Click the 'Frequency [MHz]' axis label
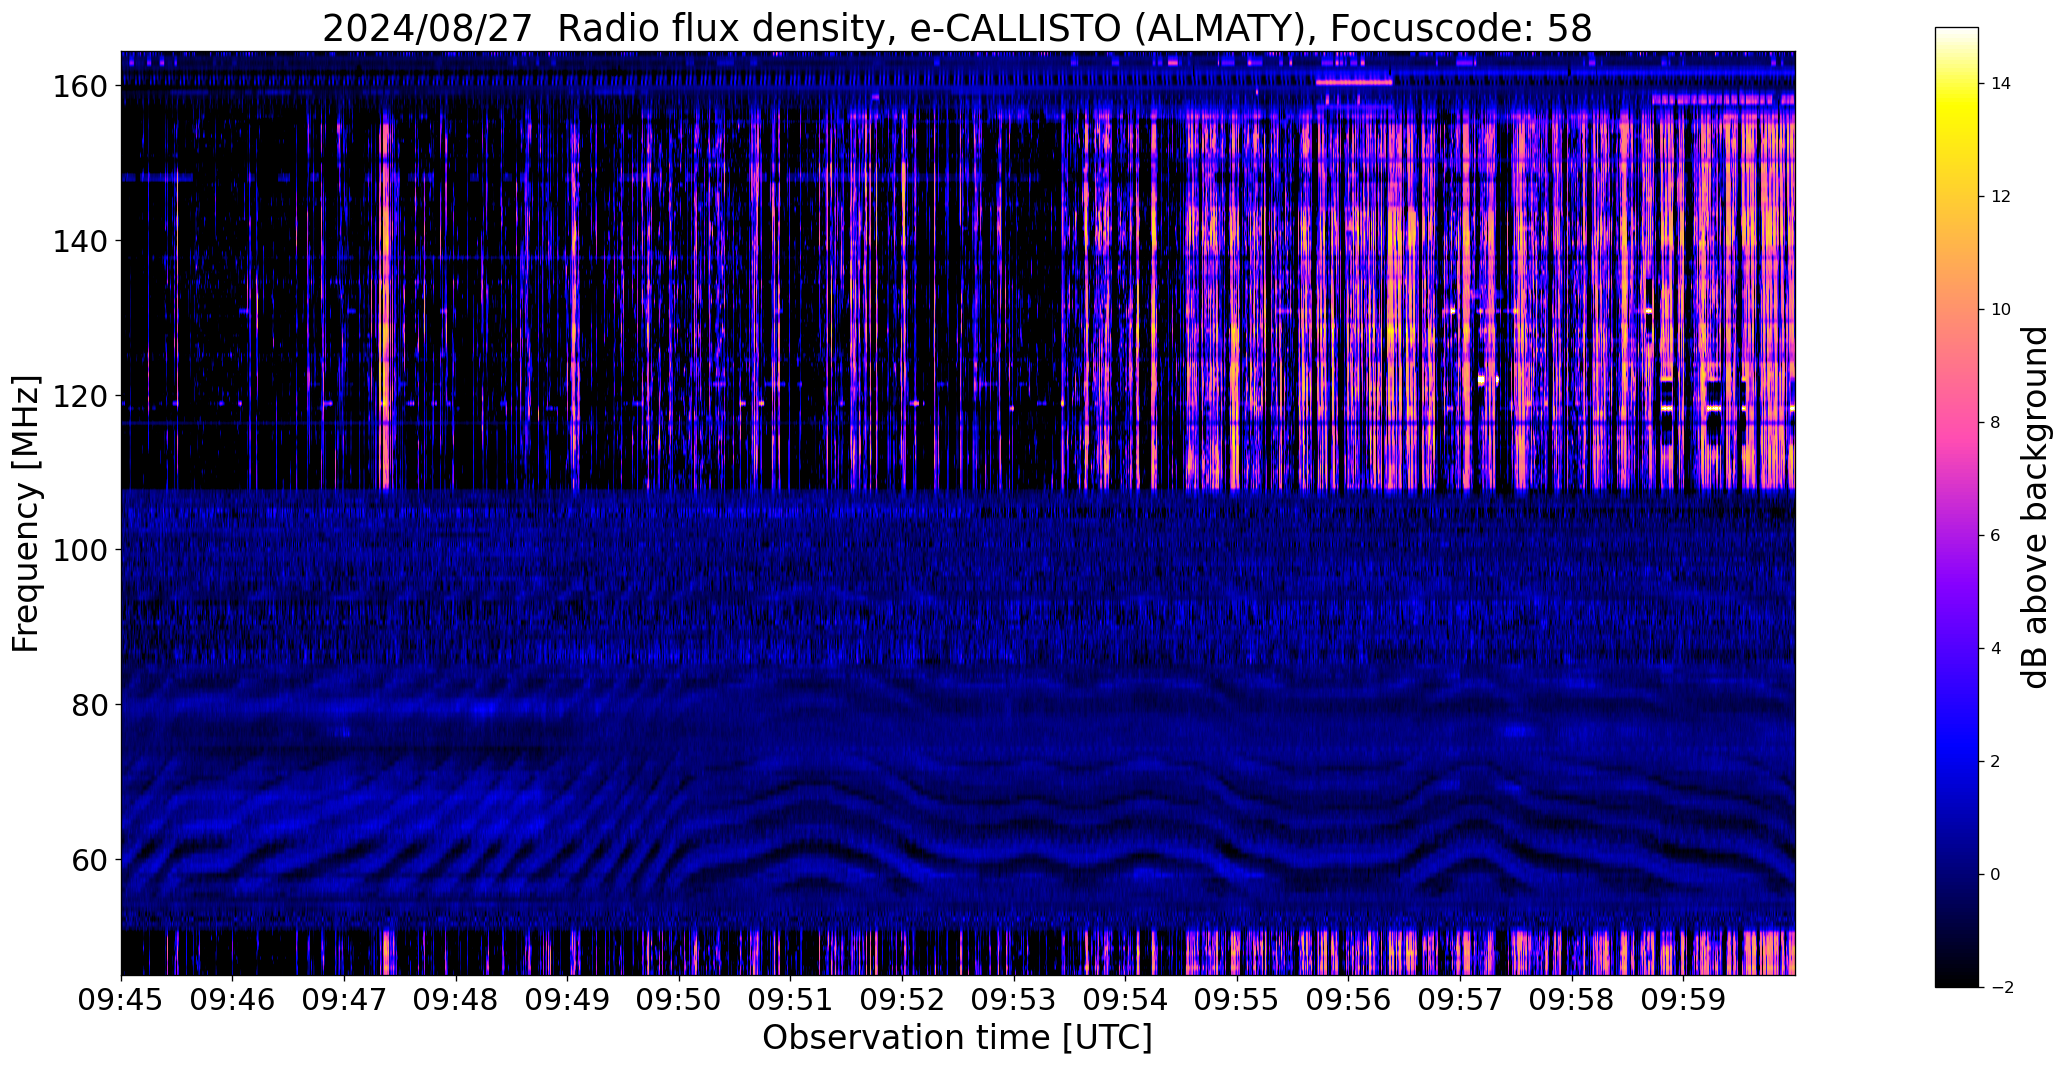 tap(26, 513)
